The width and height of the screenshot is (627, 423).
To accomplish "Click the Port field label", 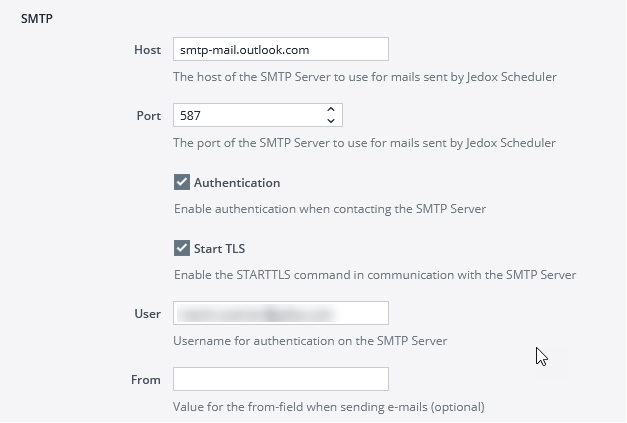I will 148,115.
